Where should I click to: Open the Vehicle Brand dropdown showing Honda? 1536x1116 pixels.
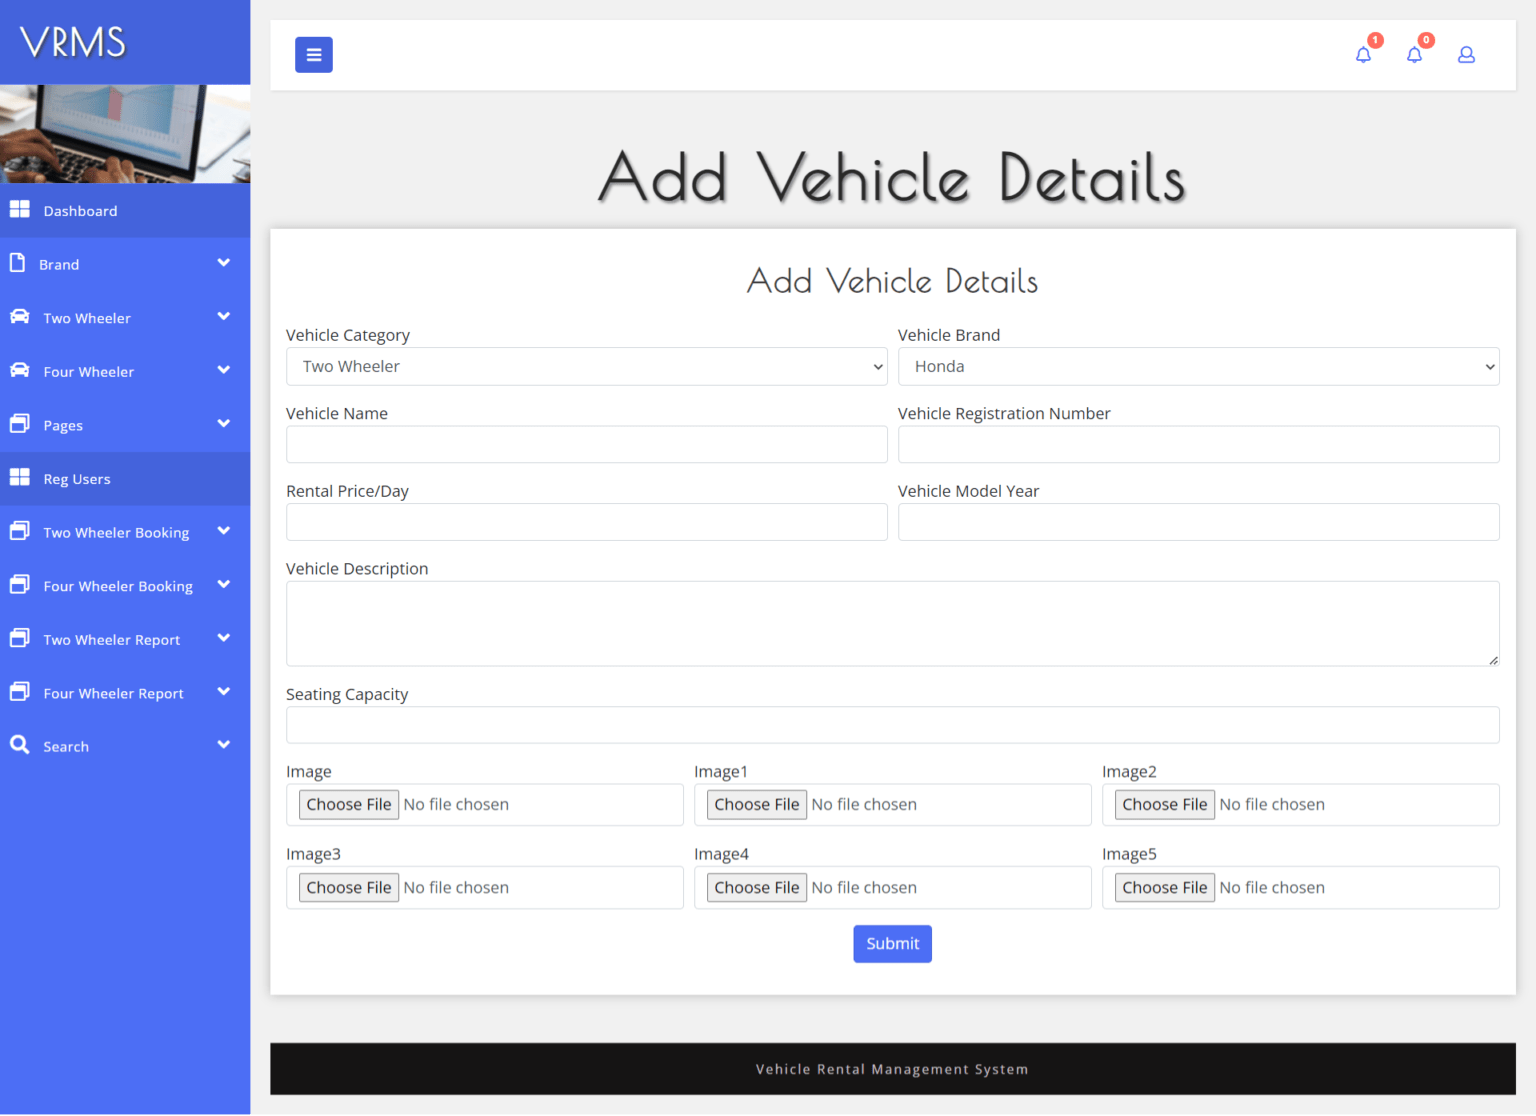point(1198,366)
